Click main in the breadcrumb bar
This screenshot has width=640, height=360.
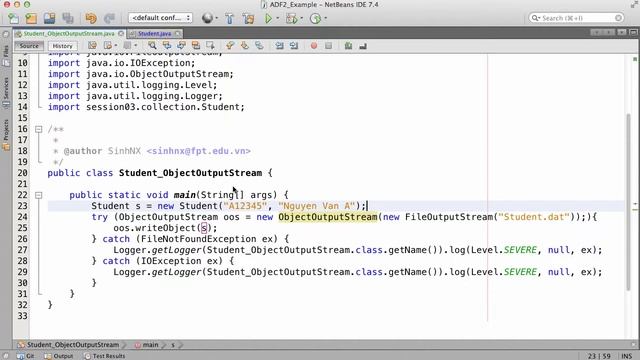(x=147, y=345)
